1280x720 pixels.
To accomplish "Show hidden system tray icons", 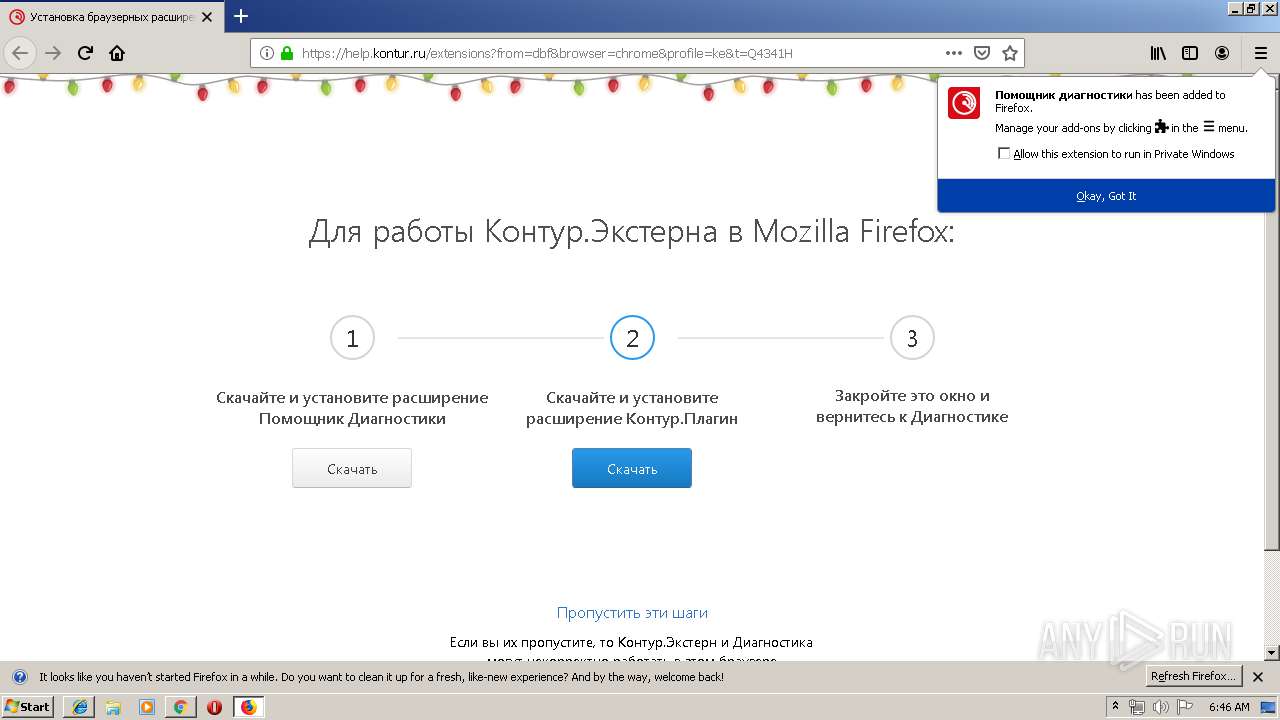I will click(1116, 706).
